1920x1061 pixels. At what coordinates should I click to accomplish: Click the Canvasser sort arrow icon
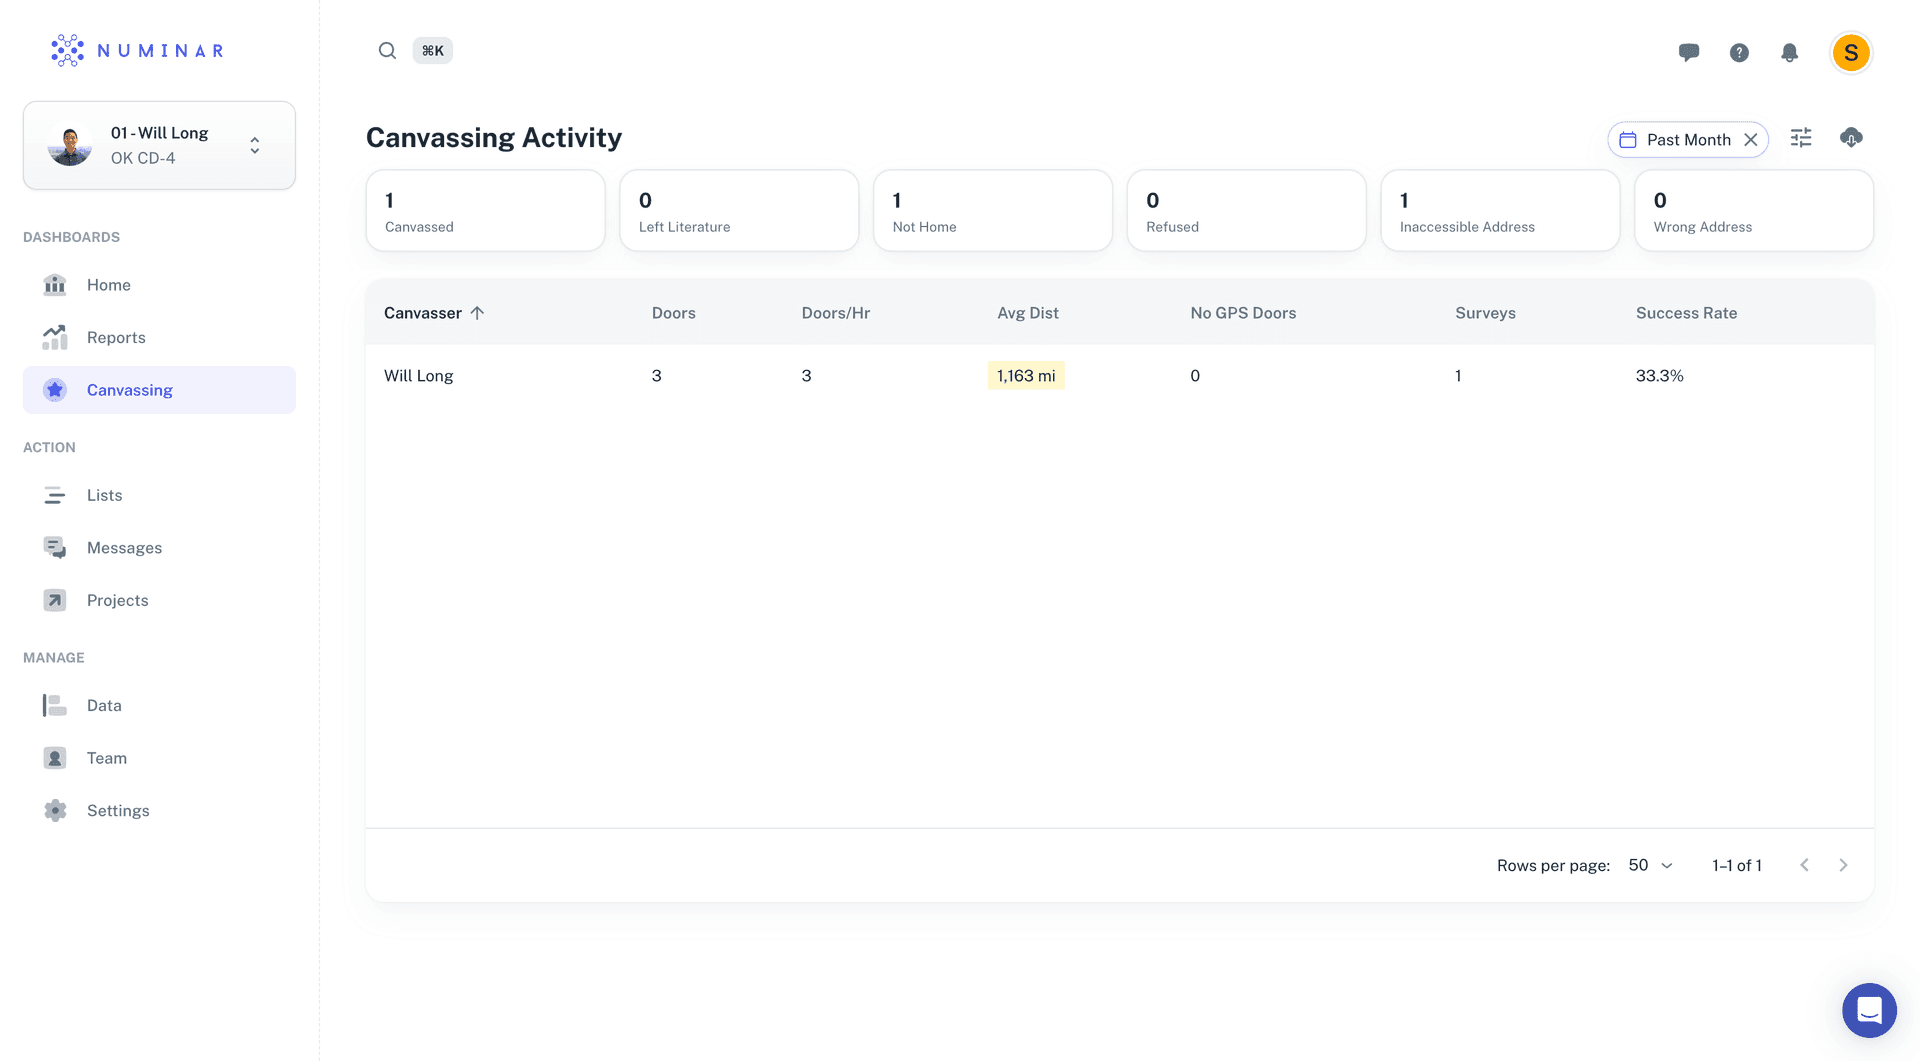(x=477, y=313)
